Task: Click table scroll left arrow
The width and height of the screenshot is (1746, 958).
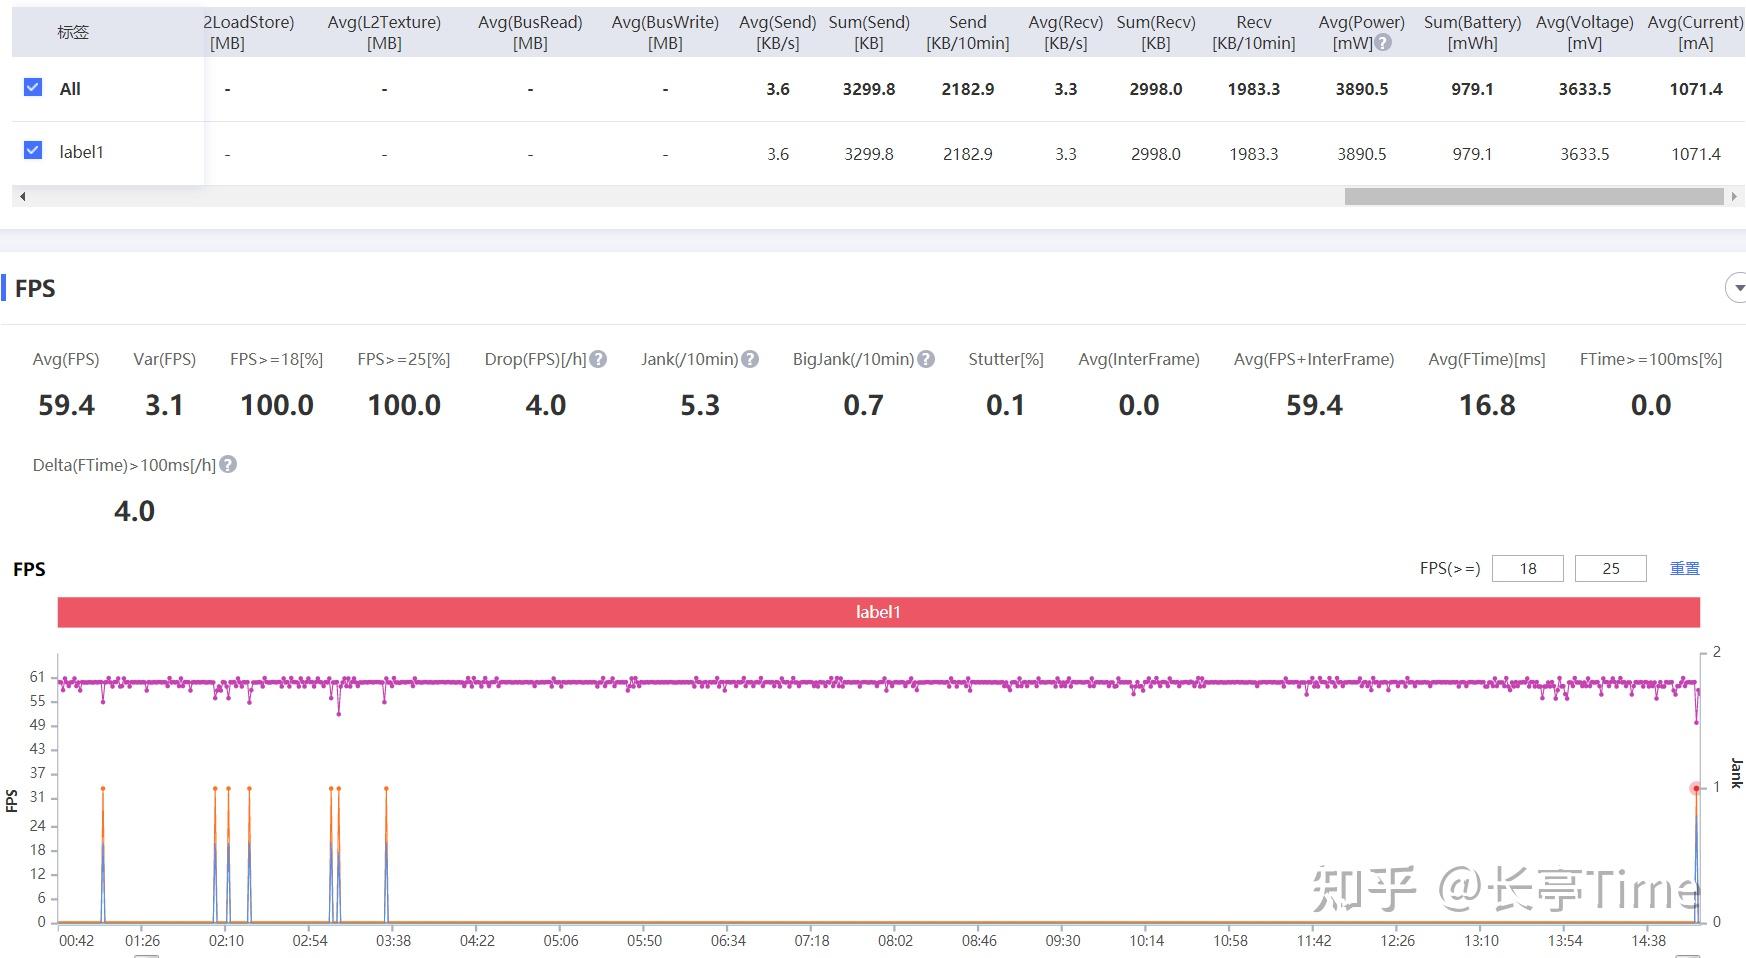Action: [22, 197]
